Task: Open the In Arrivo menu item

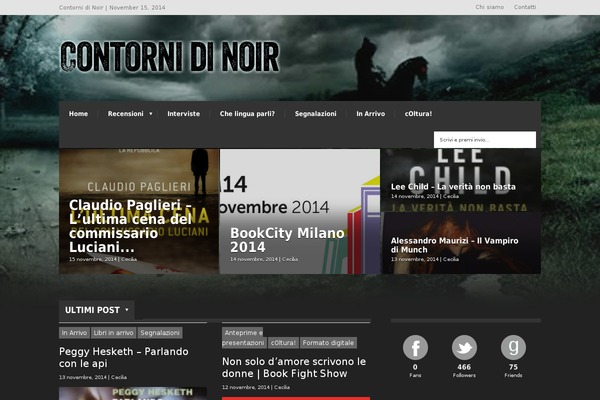Action: point(371,114)
